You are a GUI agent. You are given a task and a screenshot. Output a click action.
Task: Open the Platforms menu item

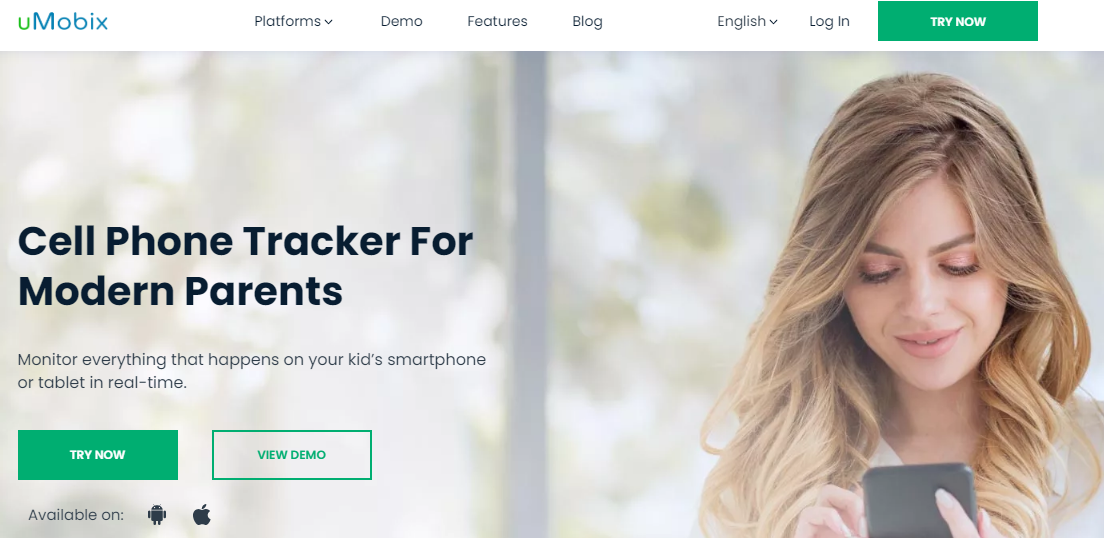[293, 22]
